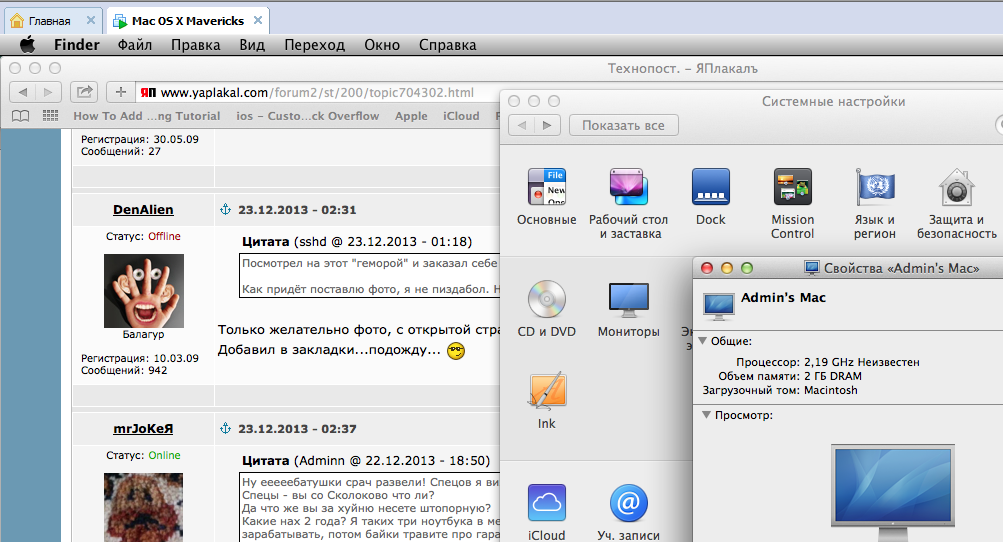Screen dimensions: 1003x542
Task: Open the Finder menu
Action: point(77,45)
